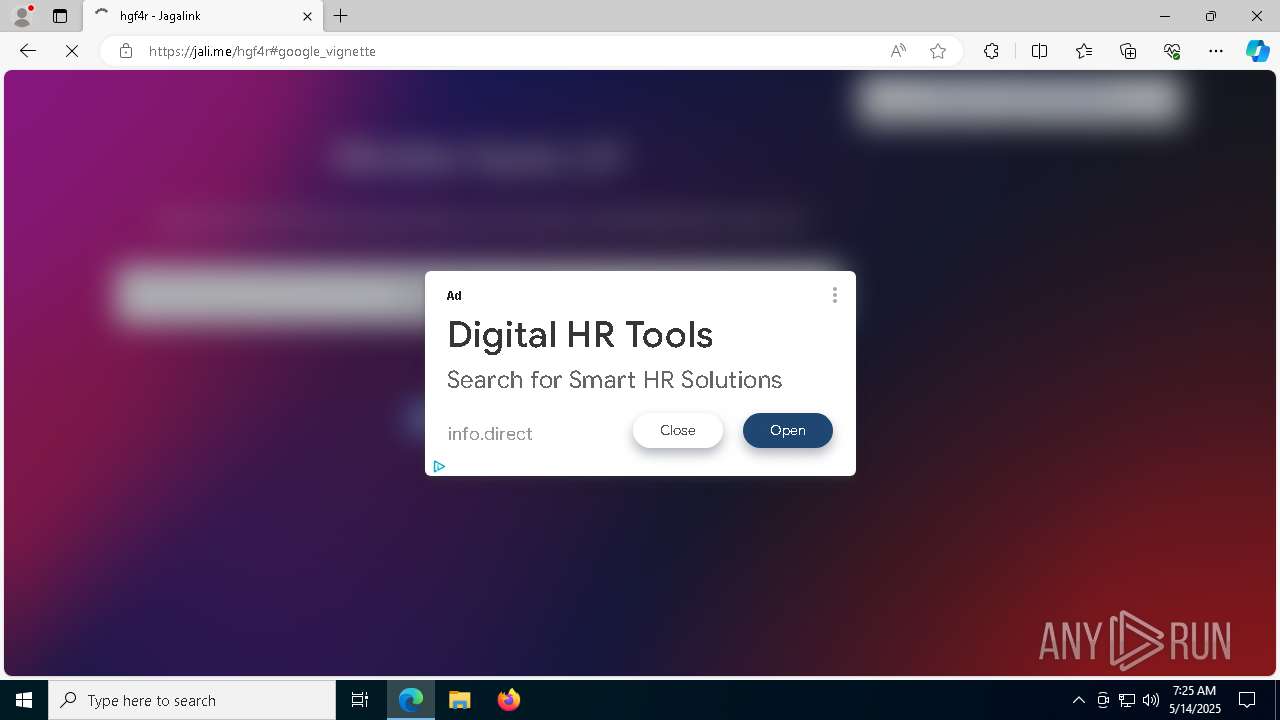The image size is (1280, 720).
Task: Open Edge Settings and more menu
Action: [x=1216, y=51]
